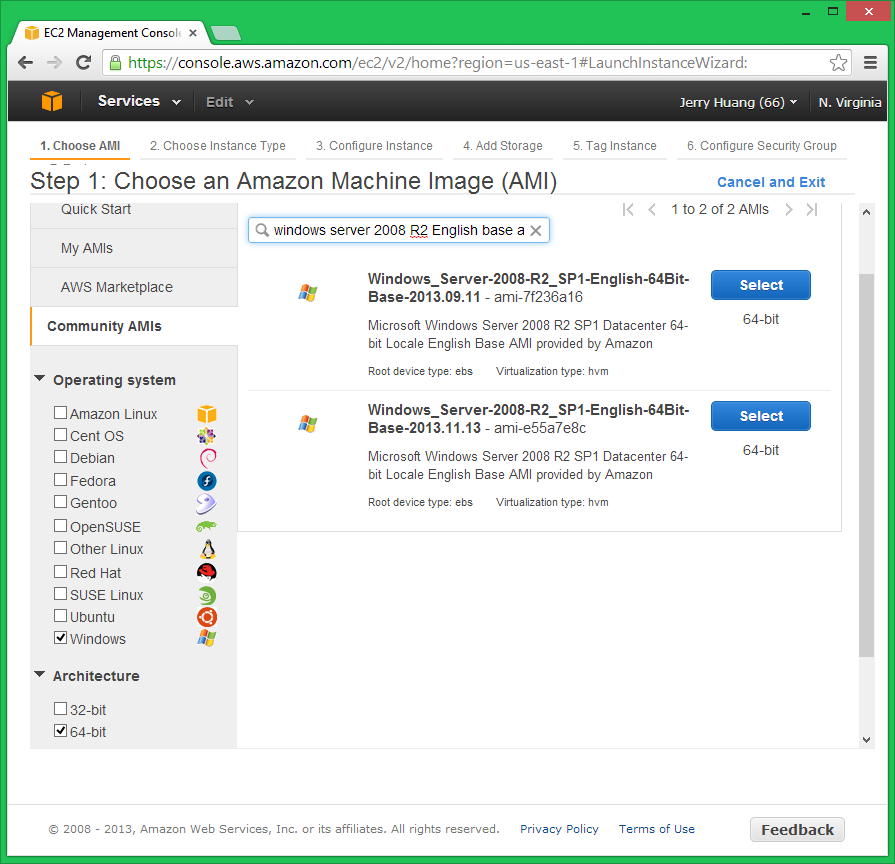Open the Edit dropdown menu
The height and width of the screenshot is (864, 895).
(229, 102)
